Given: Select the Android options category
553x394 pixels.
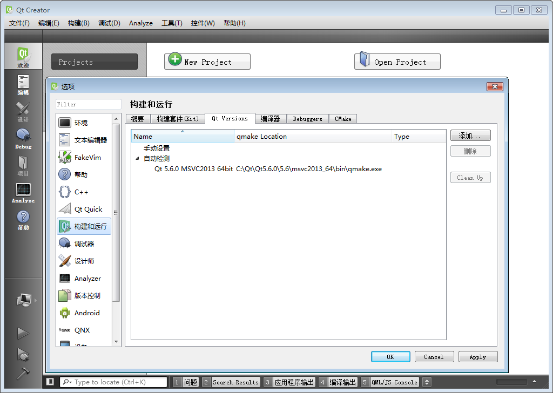Looking at the screenshot, I should (x=84, y=313).
